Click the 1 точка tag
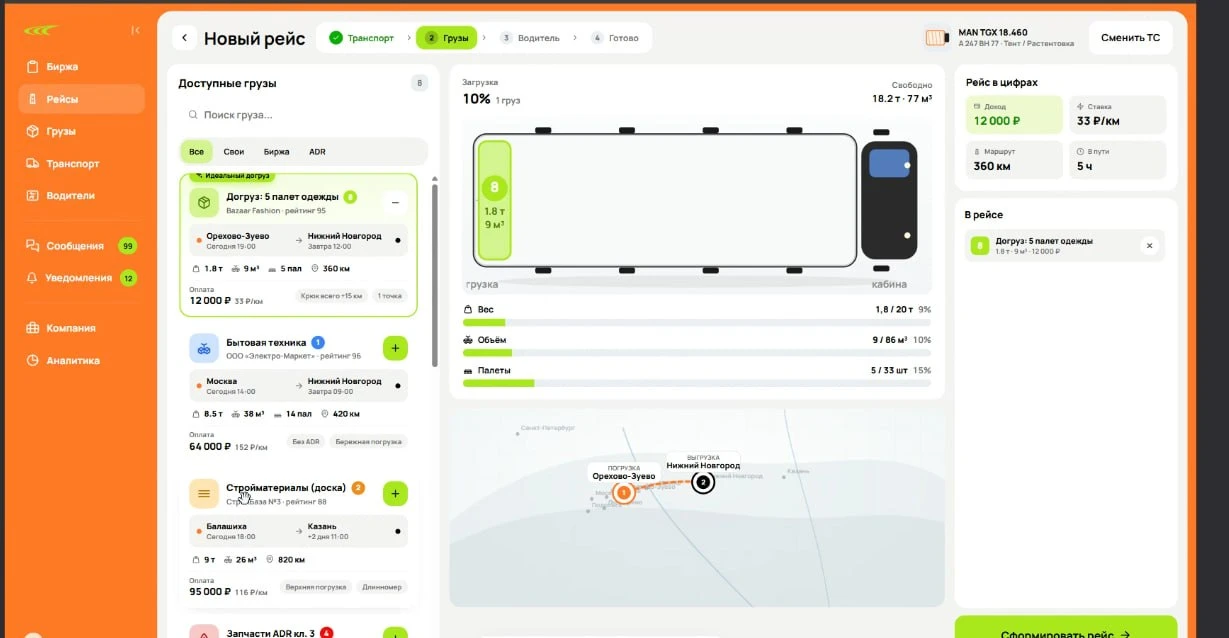This screenshot has height=638, width=1229. pos(390,296)
